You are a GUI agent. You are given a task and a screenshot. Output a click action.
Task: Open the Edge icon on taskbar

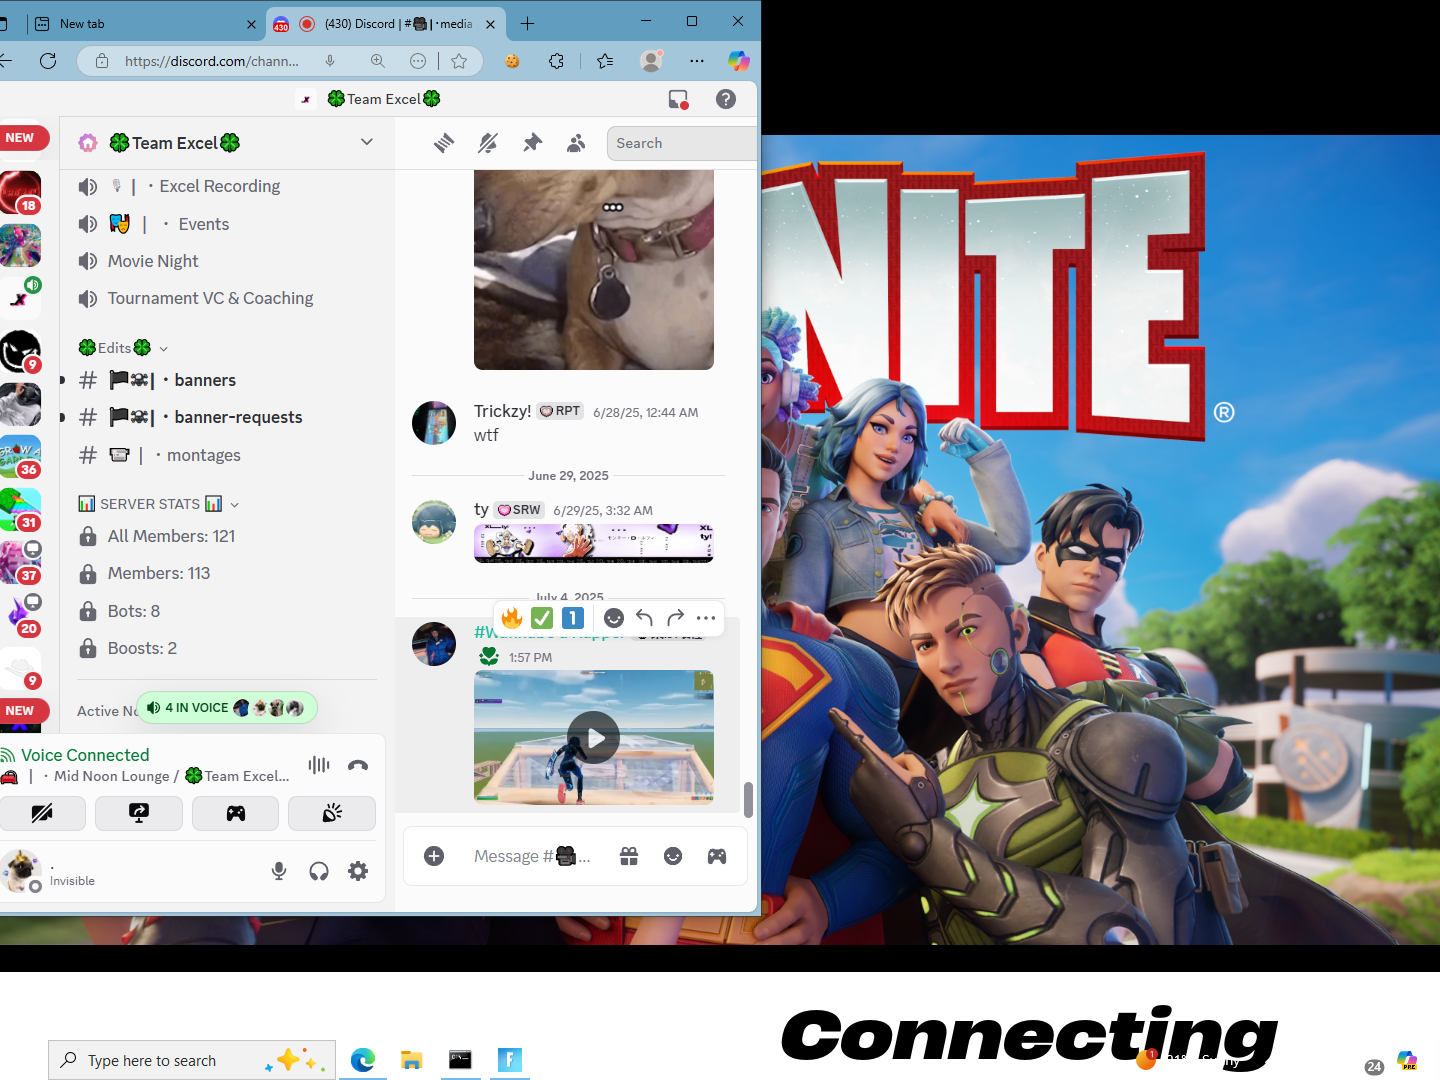(363, 1060)
